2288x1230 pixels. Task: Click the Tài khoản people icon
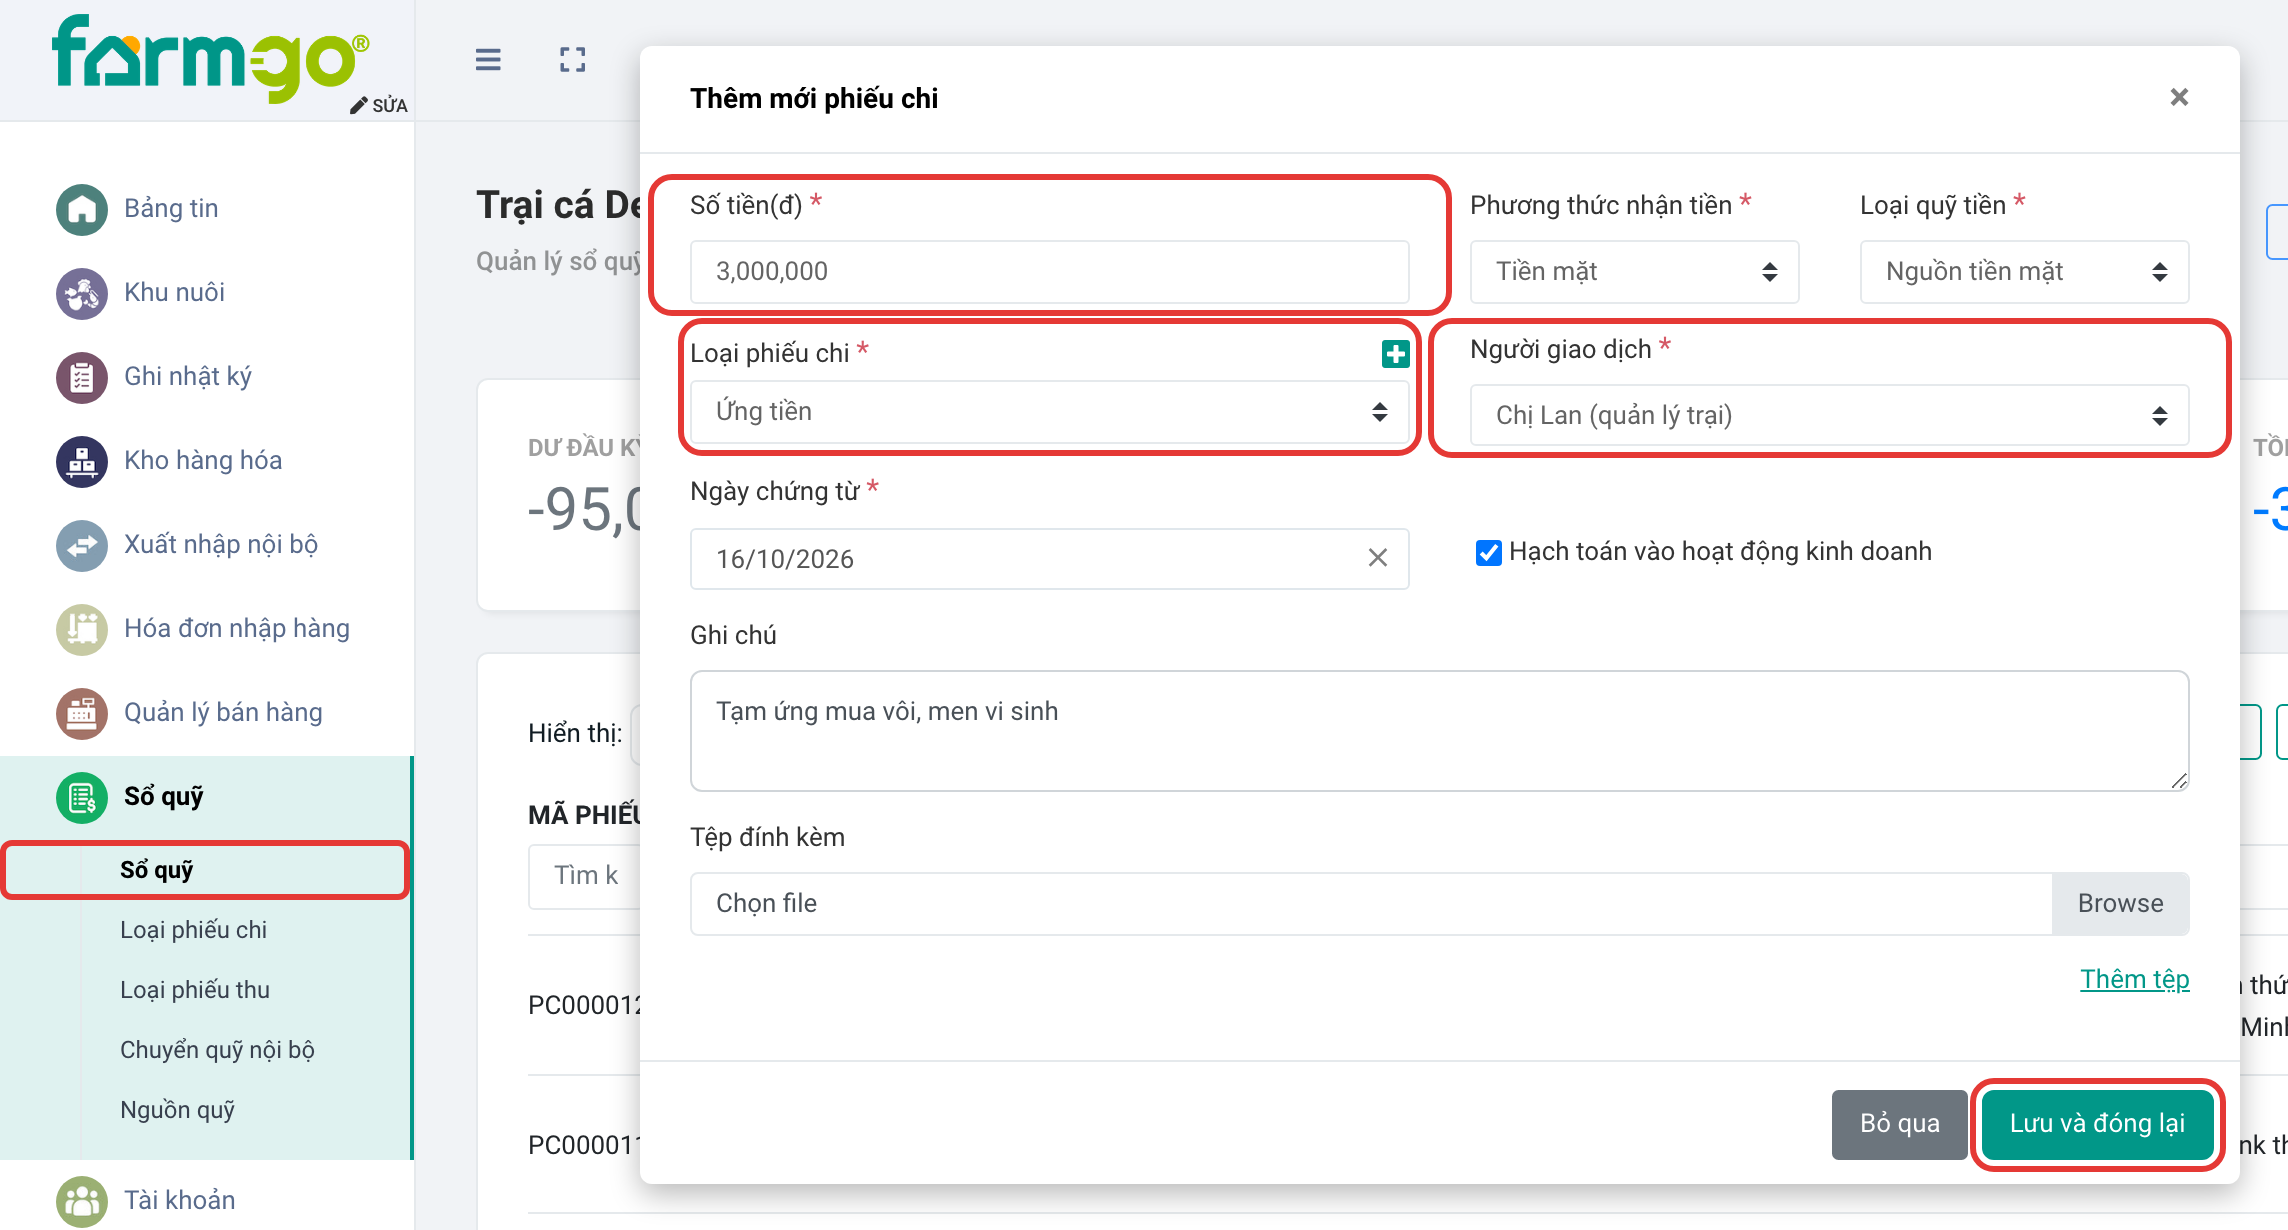coord(82,1201)
